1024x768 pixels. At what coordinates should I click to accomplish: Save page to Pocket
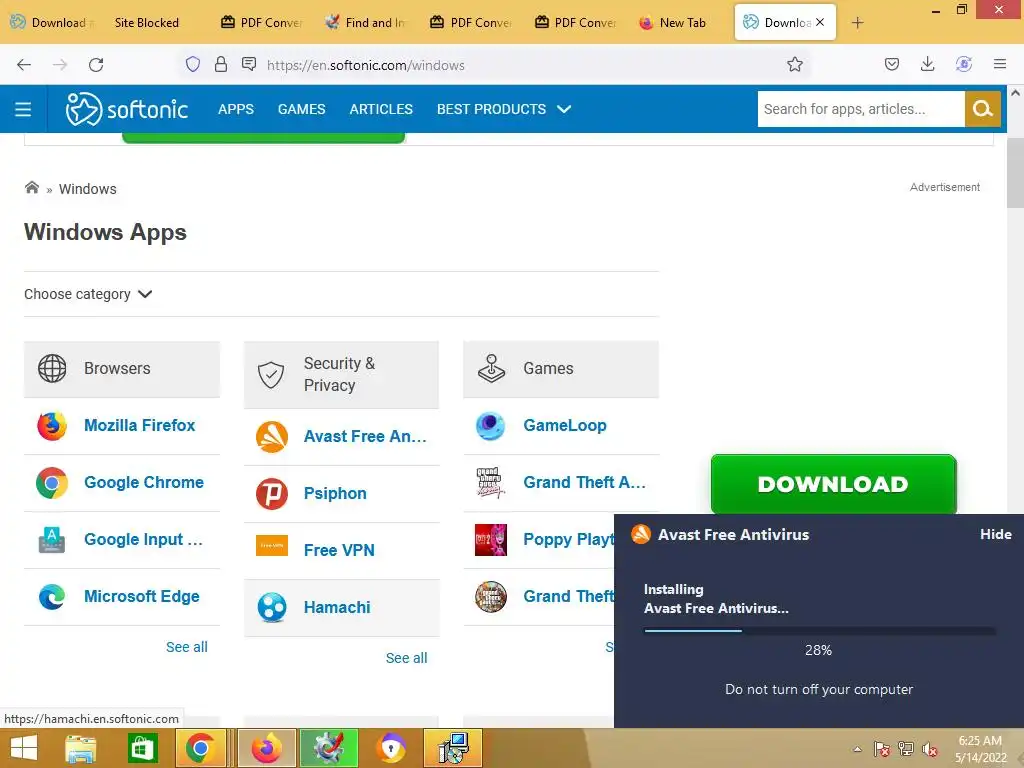point(892,64)
